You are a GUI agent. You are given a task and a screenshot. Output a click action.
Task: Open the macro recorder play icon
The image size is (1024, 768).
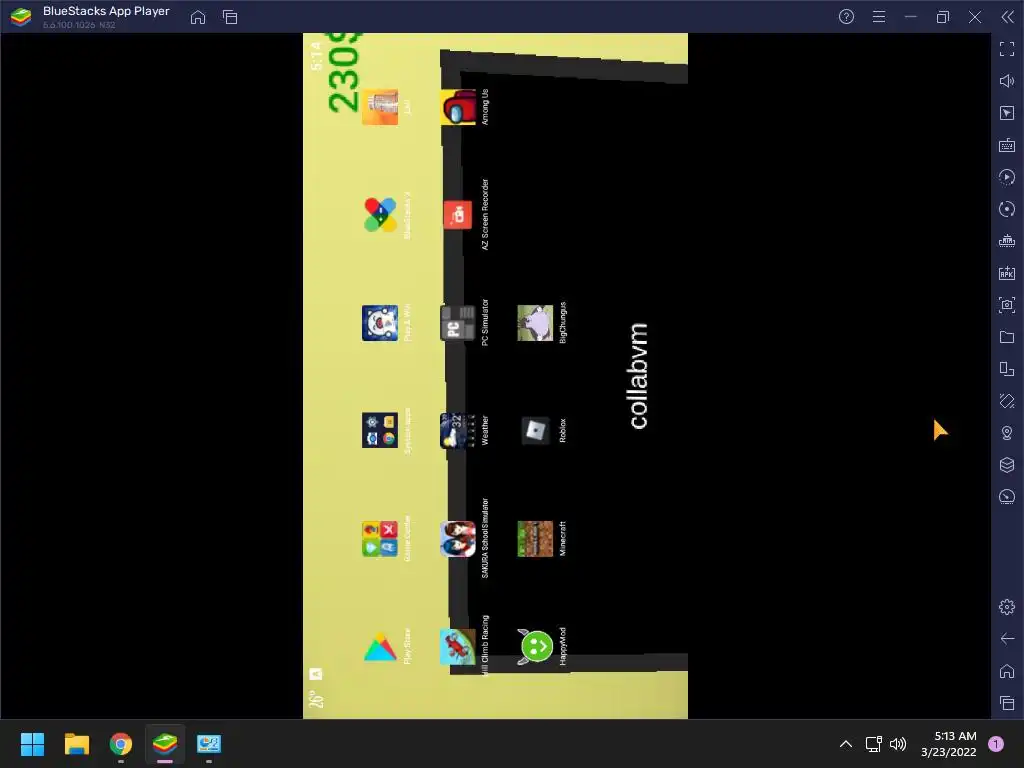1006,177
